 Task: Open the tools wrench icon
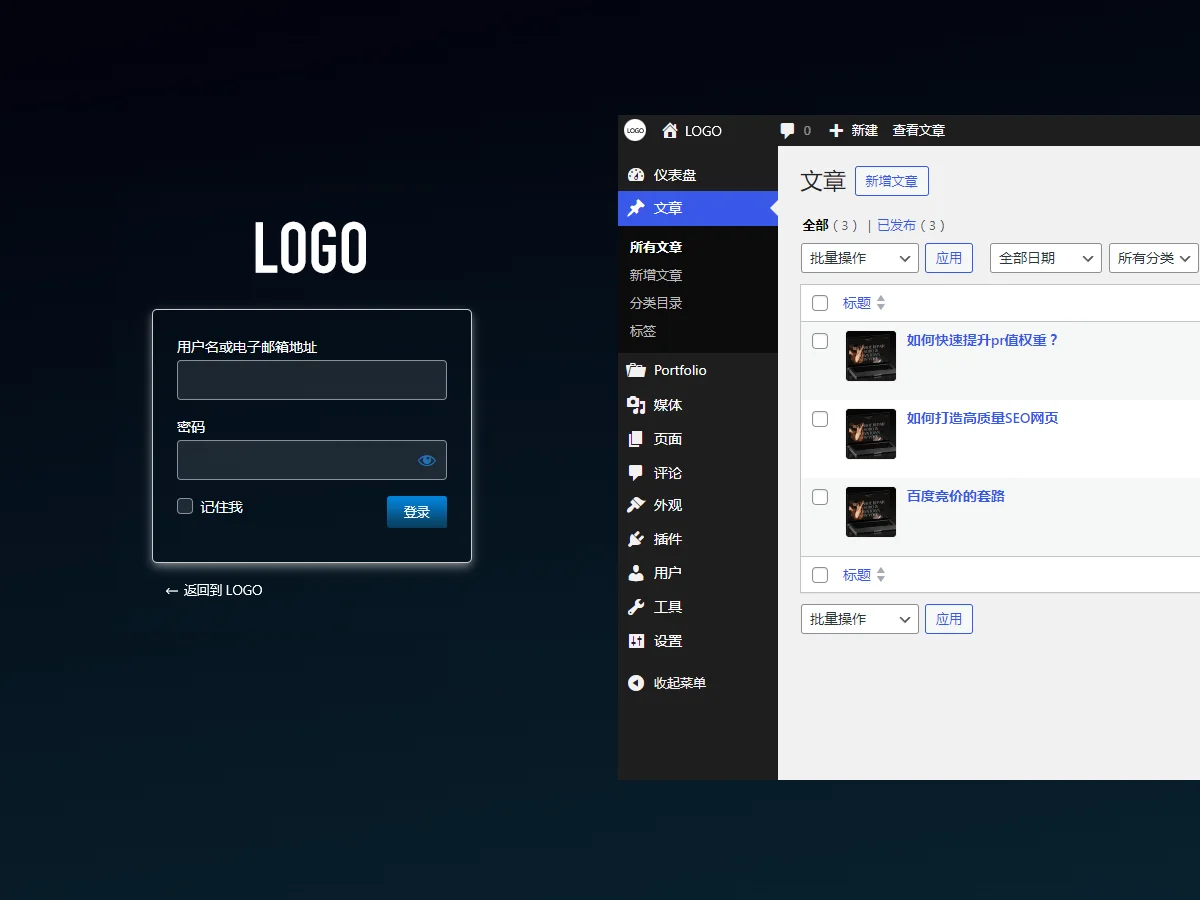click(636, 607)
